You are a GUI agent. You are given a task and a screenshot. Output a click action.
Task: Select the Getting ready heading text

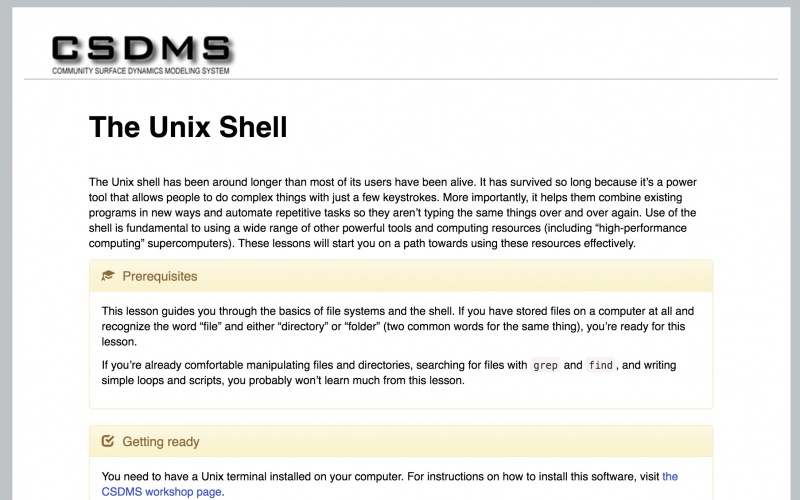161,441
